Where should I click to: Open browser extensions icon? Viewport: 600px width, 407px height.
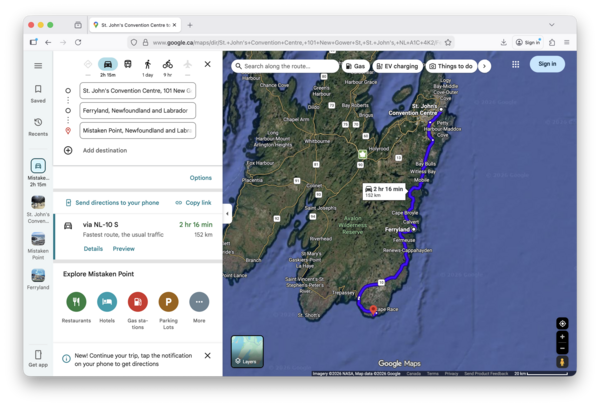(x=552, y=42)
